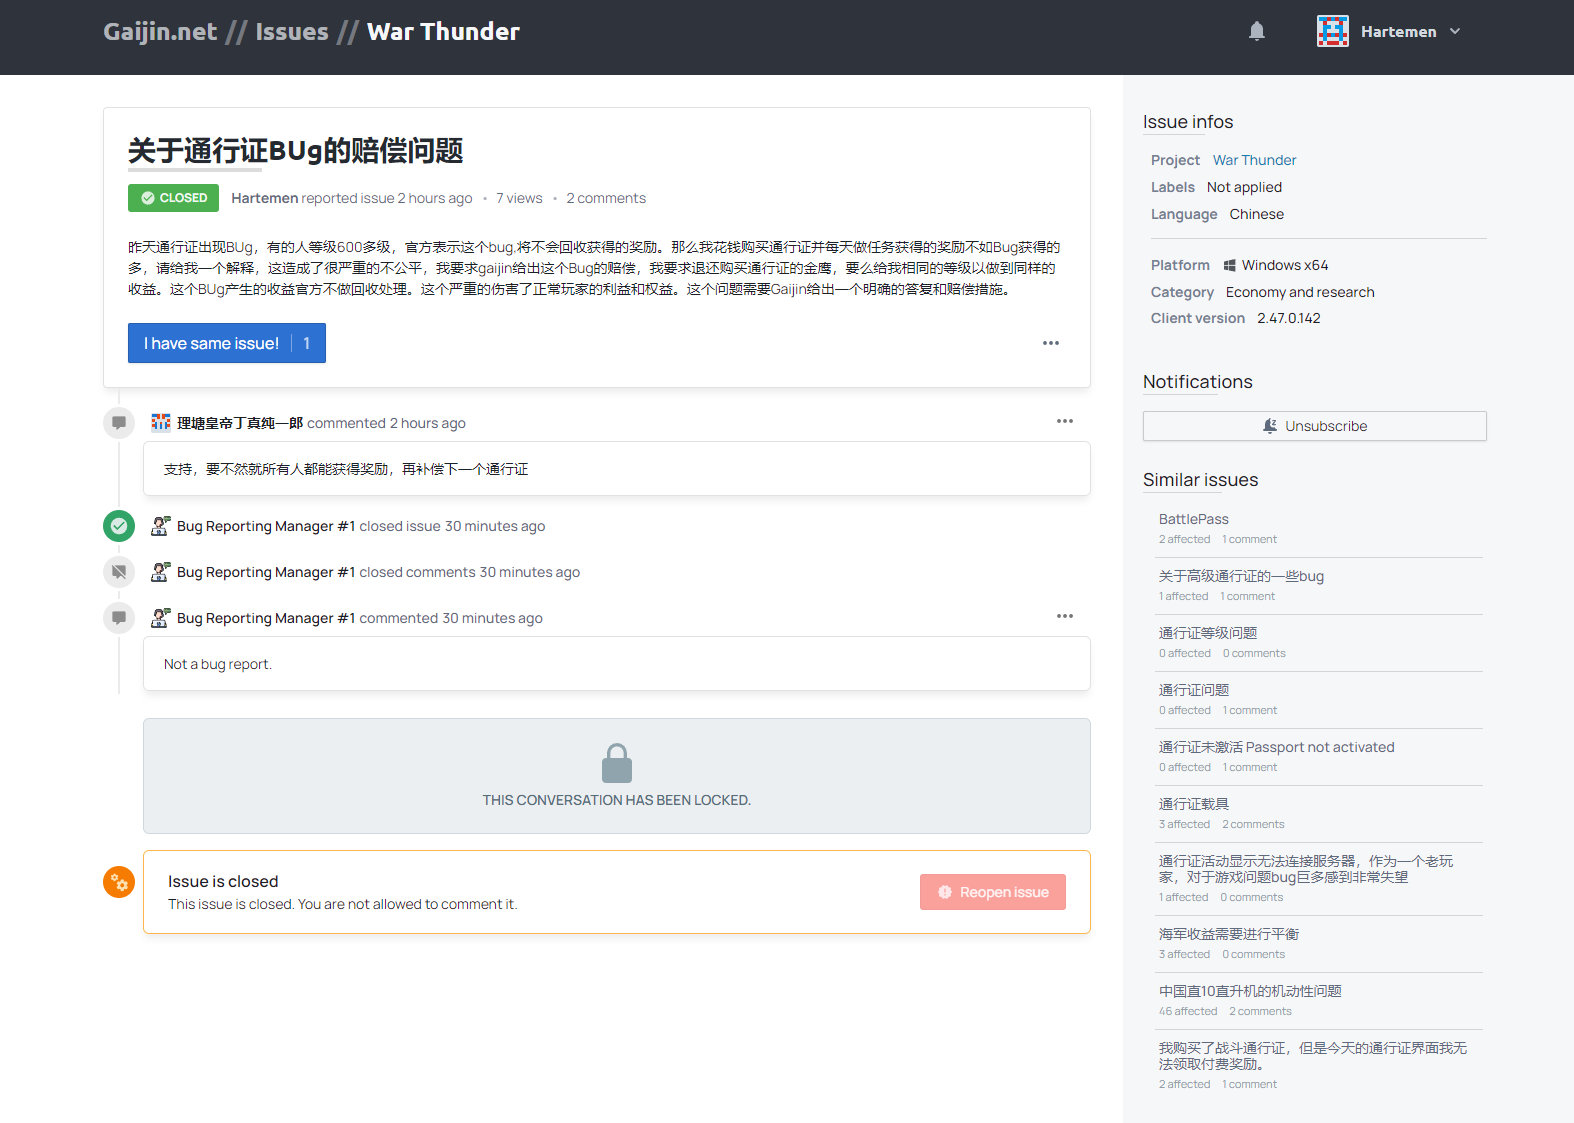Click the closed-comments crossed bubble timeline icon

tap(119, 572)
